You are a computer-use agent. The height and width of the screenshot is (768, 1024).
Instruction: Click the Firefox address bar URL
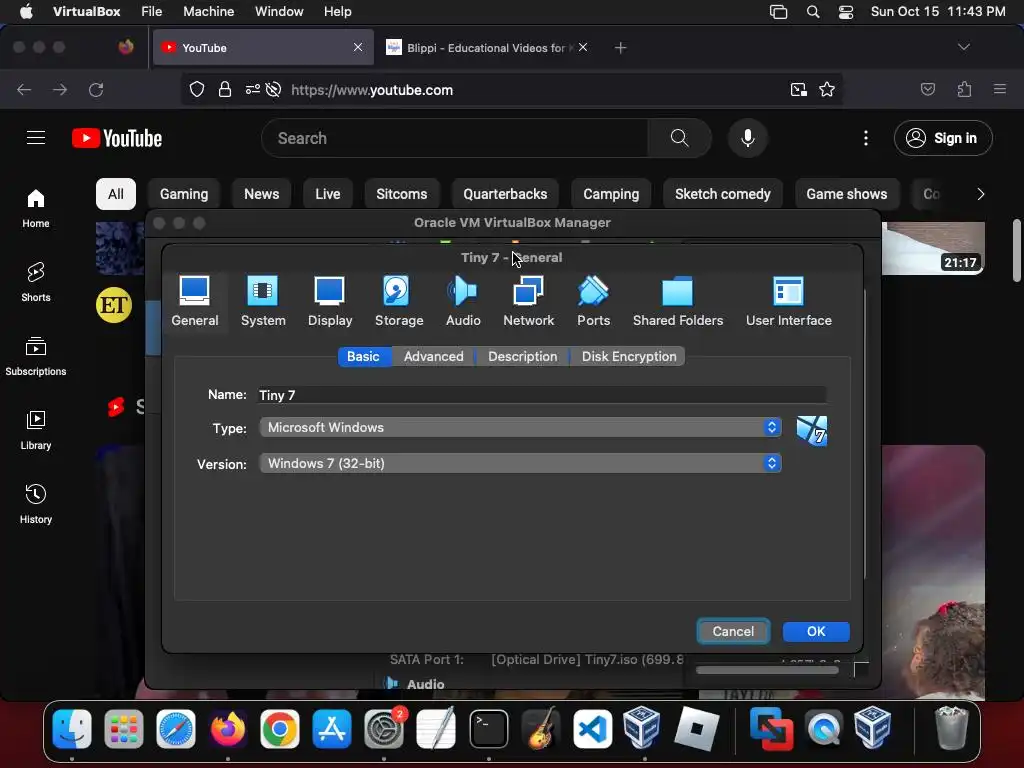tap(372, 90)
